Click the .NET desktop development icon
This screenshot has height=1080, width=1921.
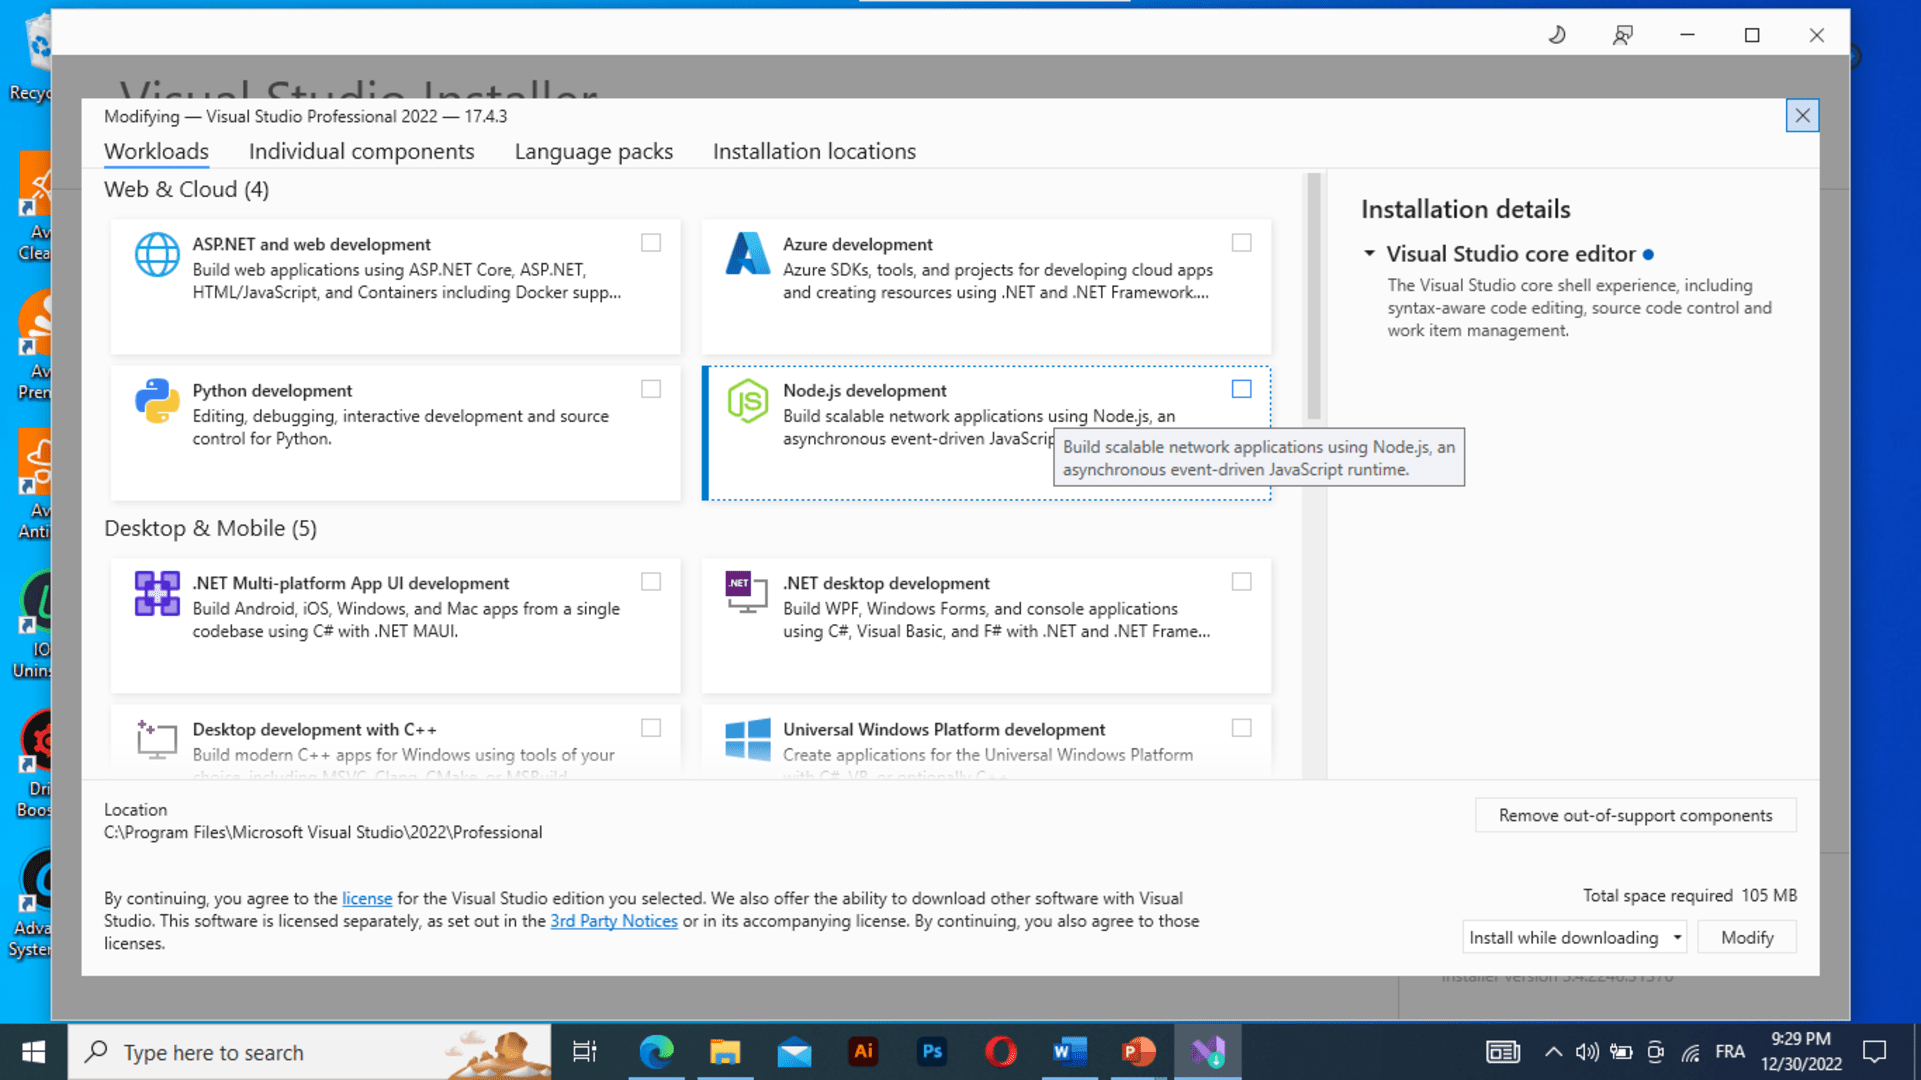747,593
